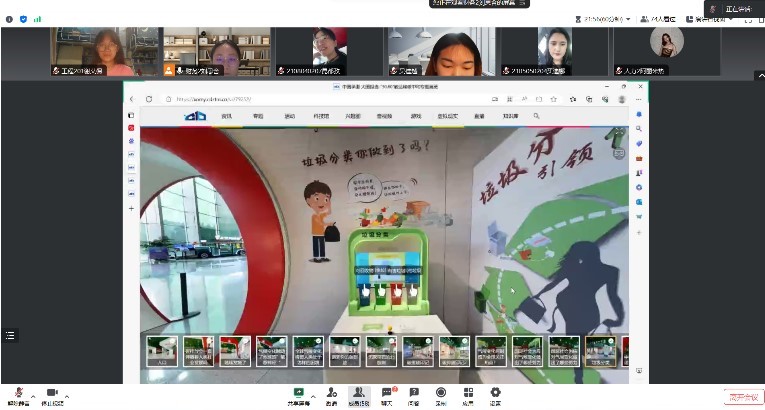765x410 pixels.
Task: Click the share screen icon
Action: click(x=297, y=393)
